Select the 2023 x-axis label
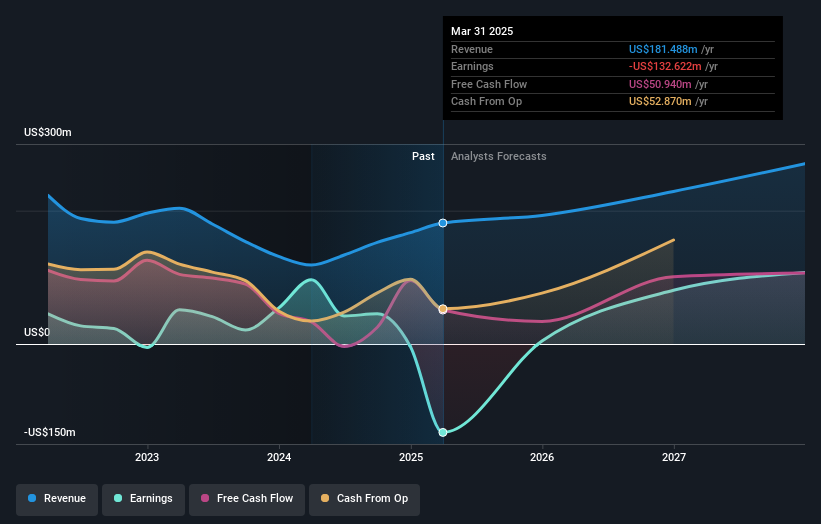 tap(147, 457)
